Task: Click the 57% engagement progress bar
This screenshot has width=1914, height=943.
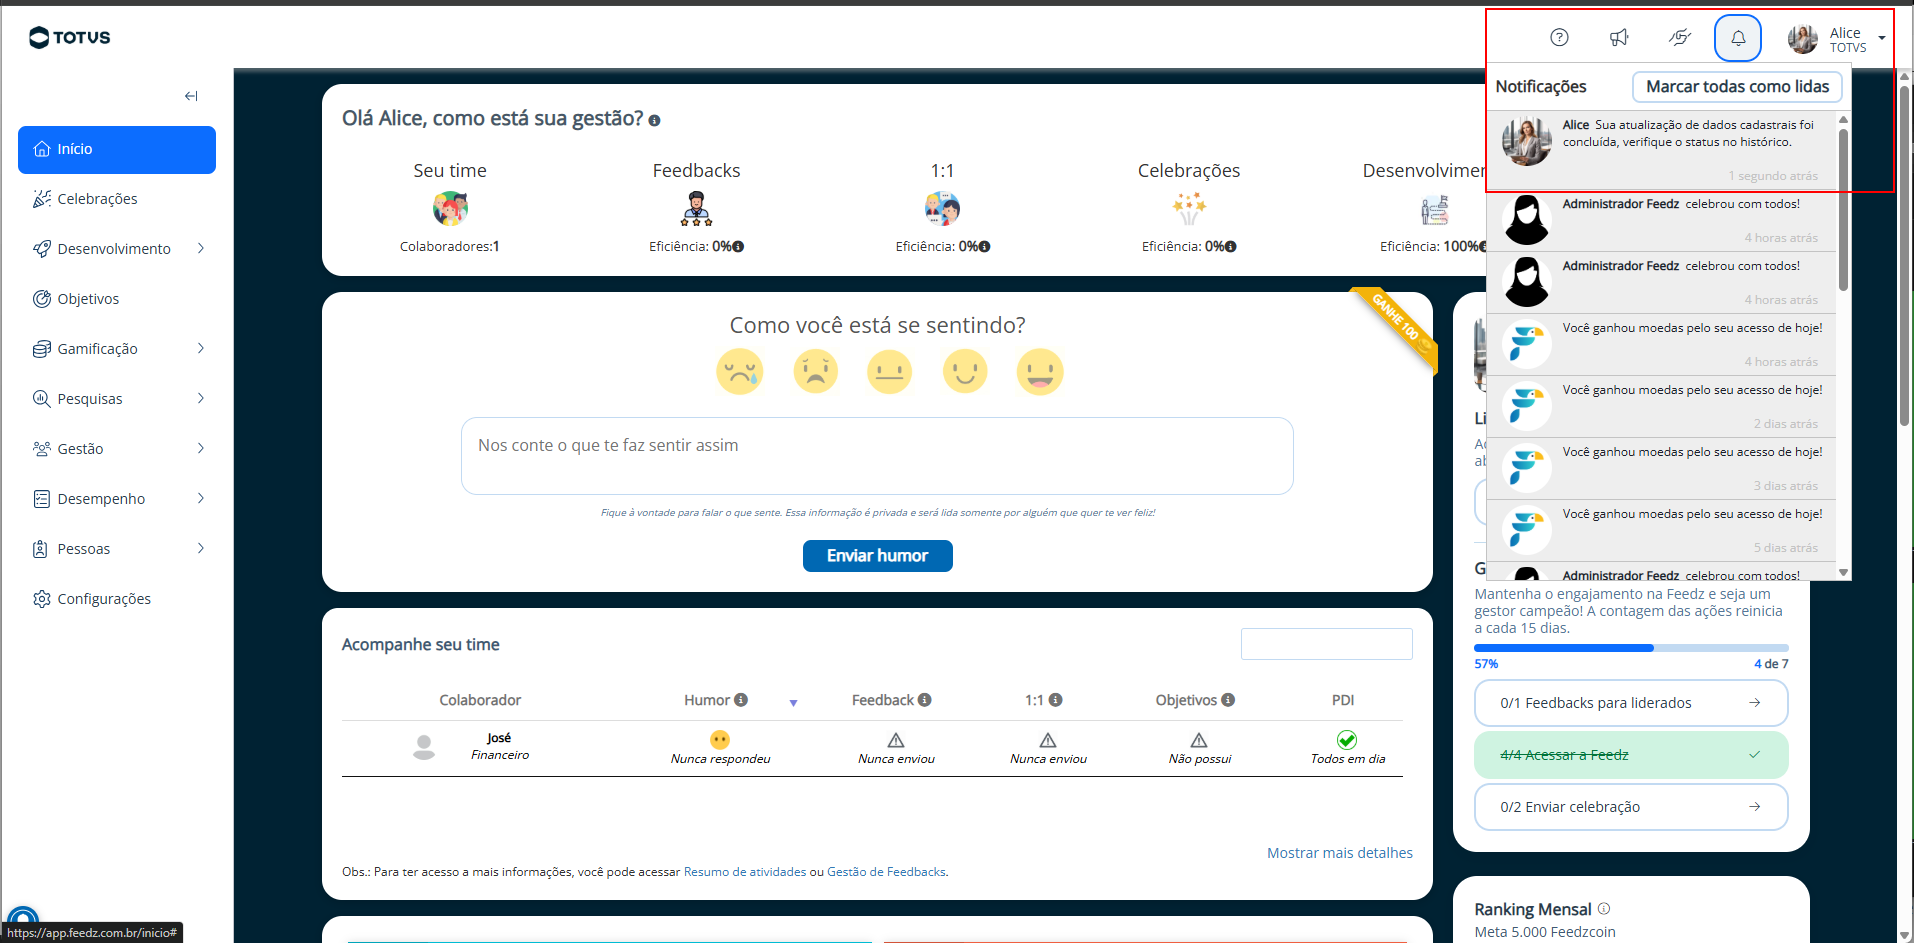Action: (1631, 648)
